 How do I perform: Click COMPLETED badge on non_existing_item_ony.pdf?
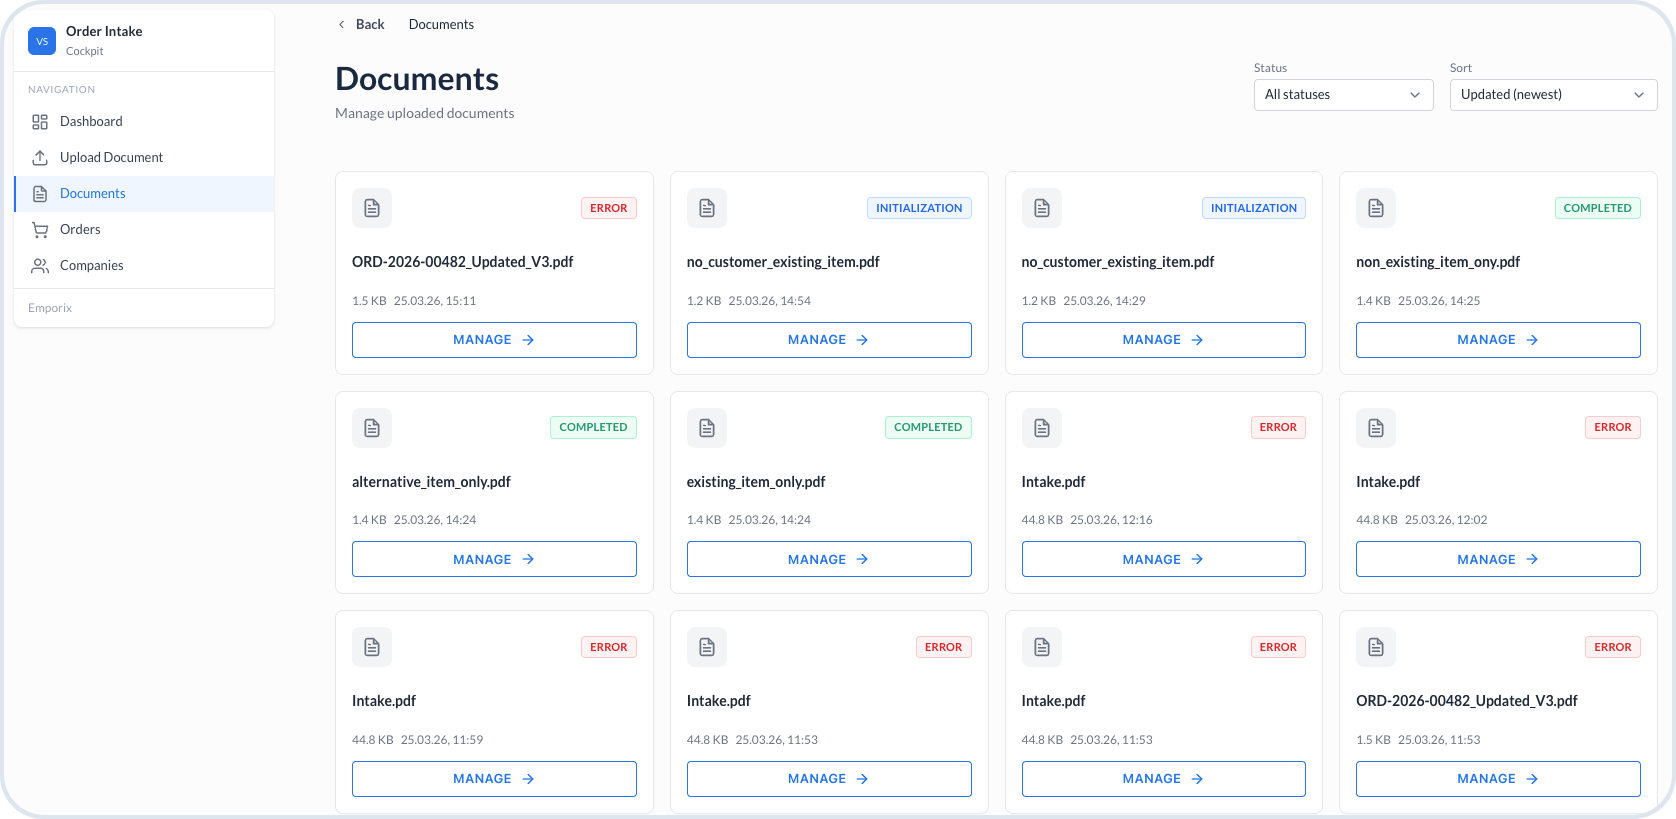point(1598,208)
